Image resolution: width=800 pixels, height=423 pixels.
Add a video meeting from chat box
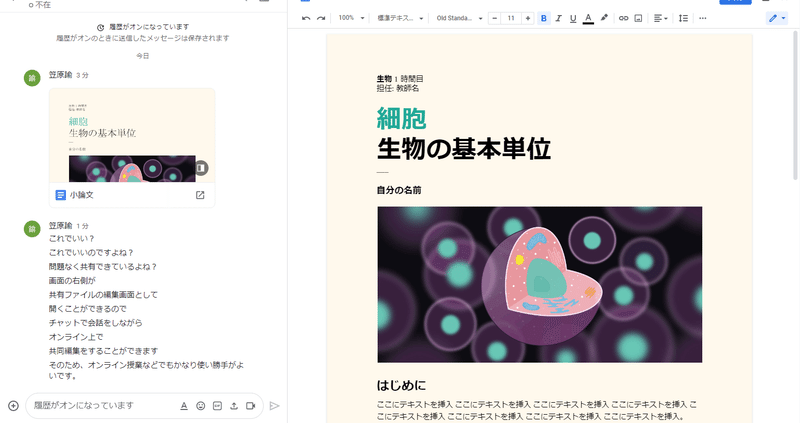[251, 406]
